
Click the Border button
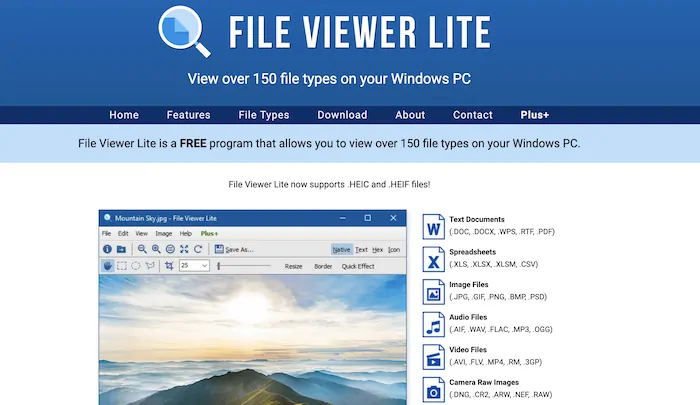[323, 266]
